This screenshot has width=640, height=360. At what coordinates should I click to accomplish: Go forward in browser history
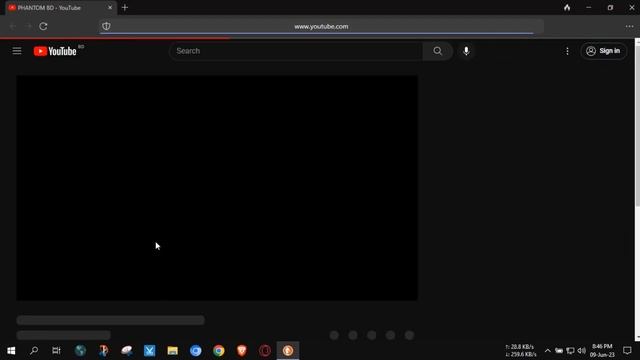point(29,27)
